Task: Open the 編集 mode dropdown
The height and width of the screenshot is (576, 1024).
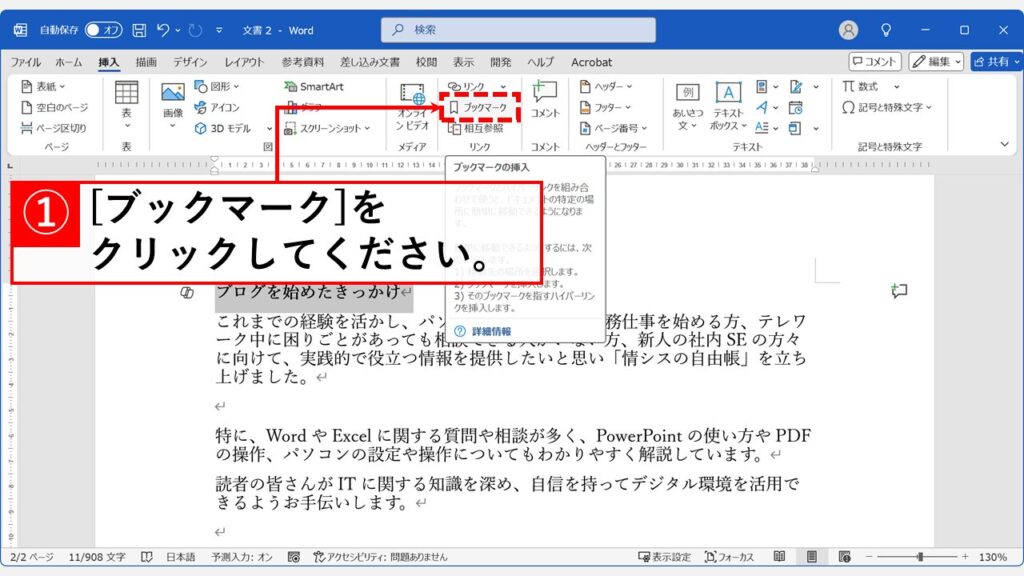Action: click(936, 61)
